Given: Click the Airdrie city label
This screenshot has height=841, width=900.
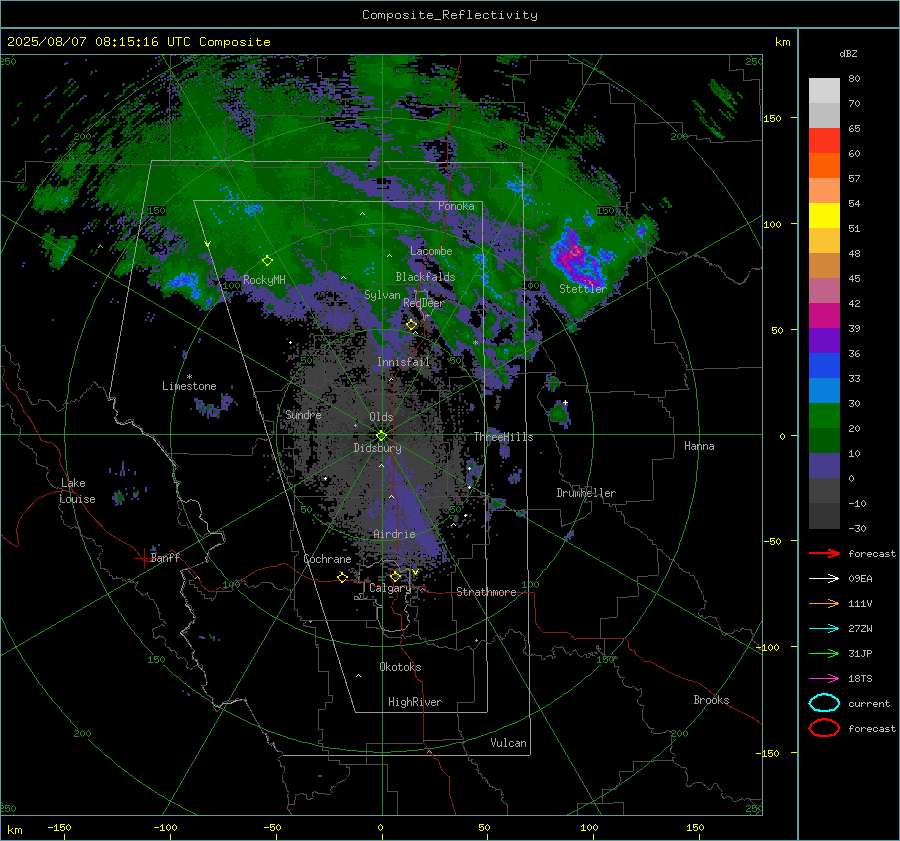Looking at the screenshot, I should (x=394, y=534).
